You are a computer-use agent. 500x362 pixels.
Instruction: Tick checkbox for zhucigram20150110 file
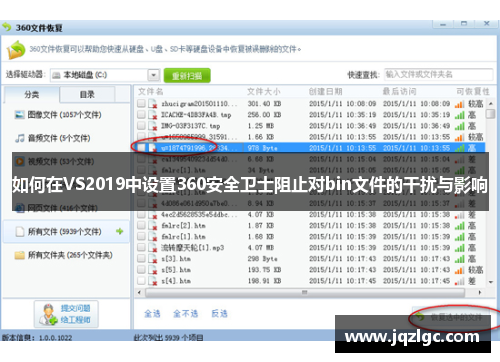coord(141,103)
